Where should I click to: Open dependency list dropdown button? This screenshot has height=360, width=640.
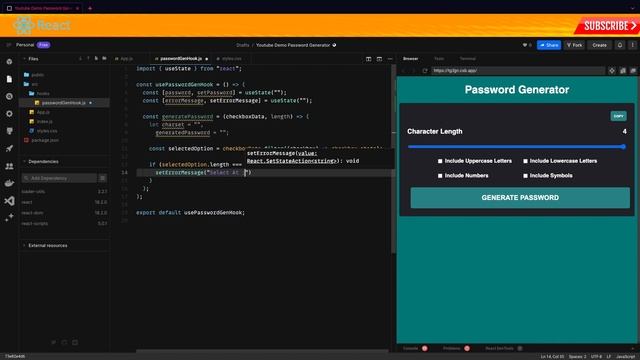102,178
